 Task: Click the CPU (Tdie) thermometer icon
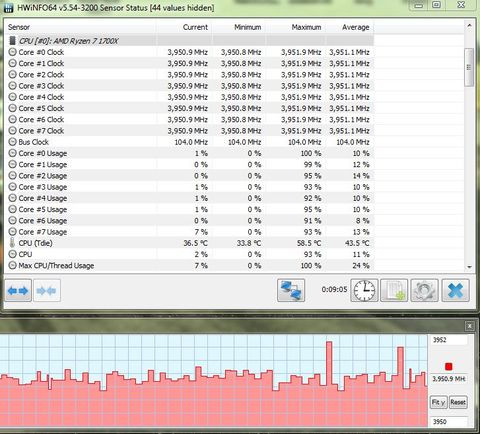pos(12,243)
